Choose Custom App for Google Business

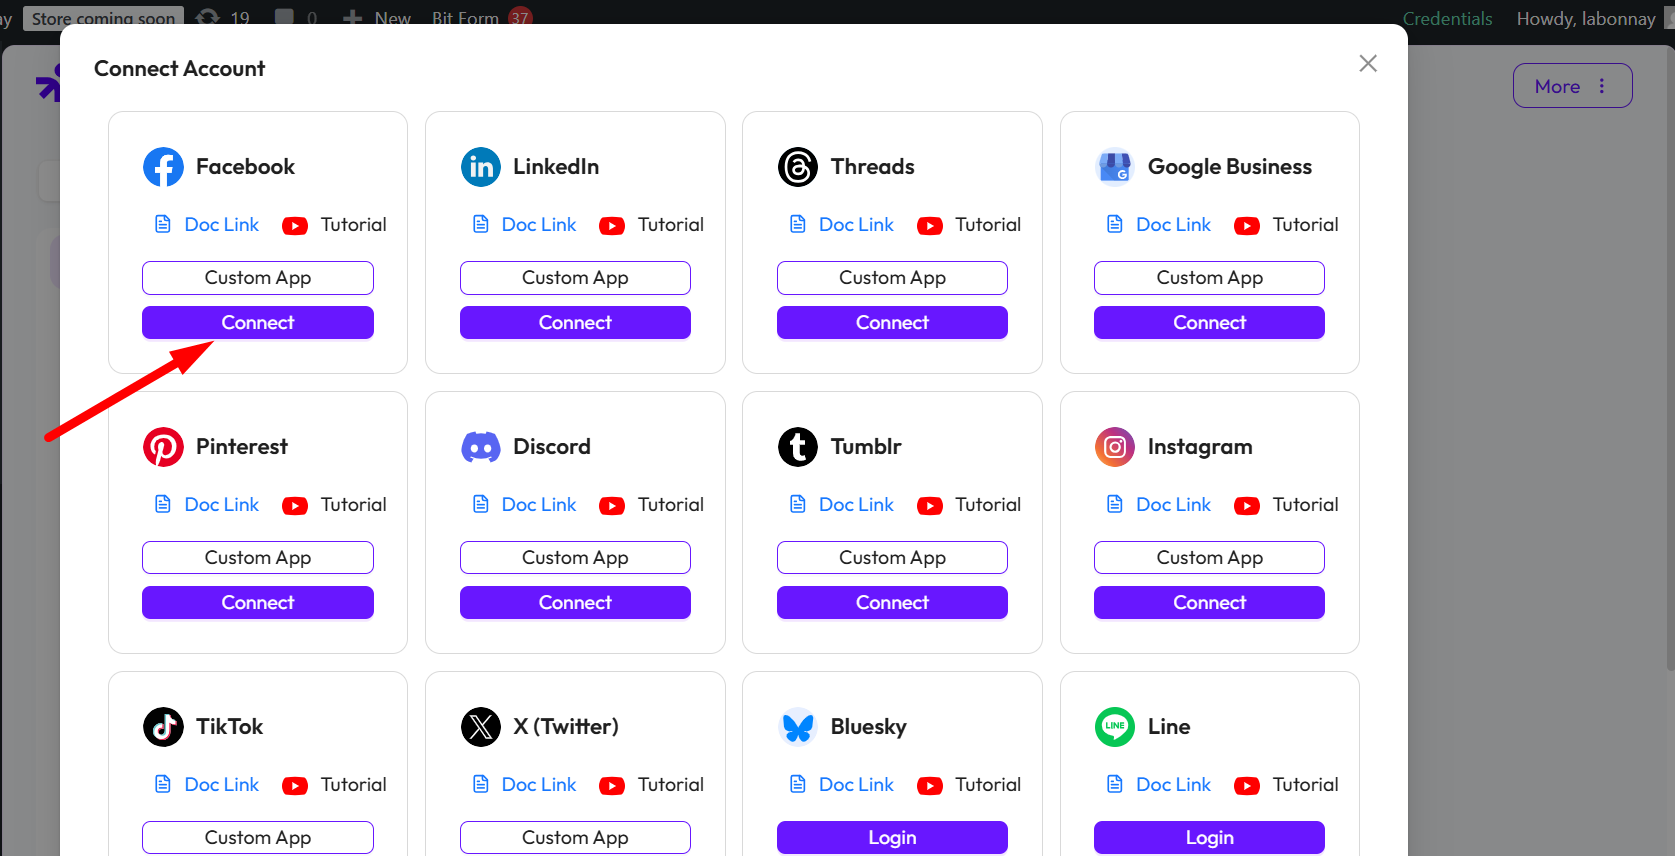point(1209,278)
